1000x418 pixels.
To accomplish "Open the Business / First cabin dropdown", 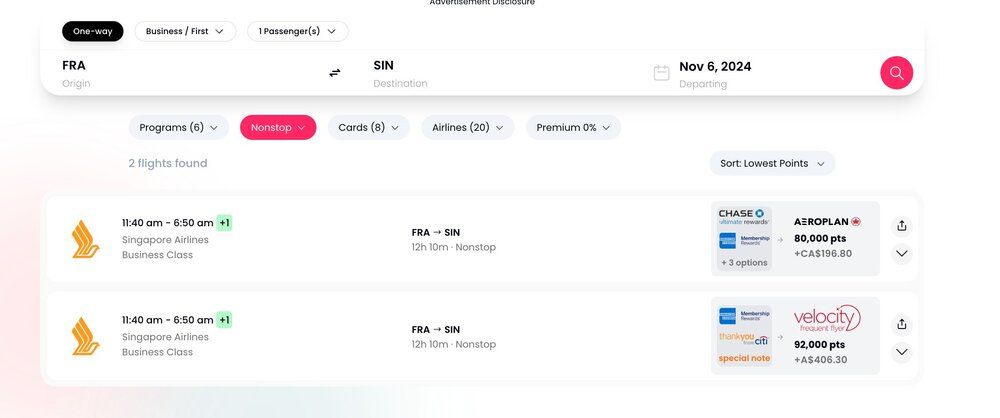I will (185, 31).
